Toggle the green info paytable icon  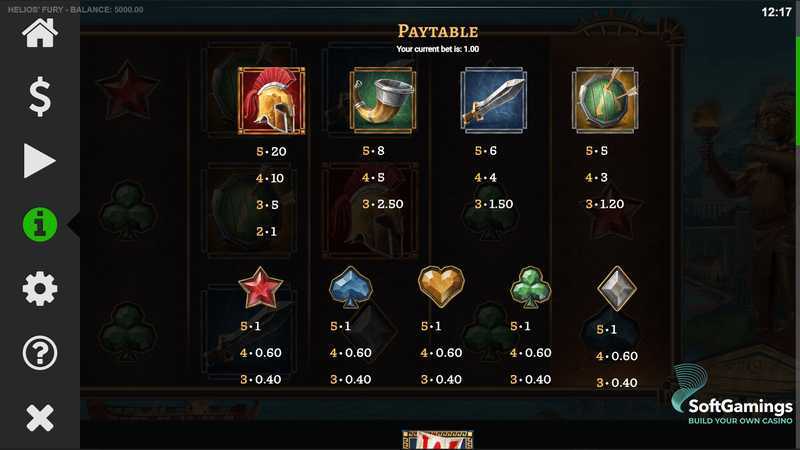(40, 224)
